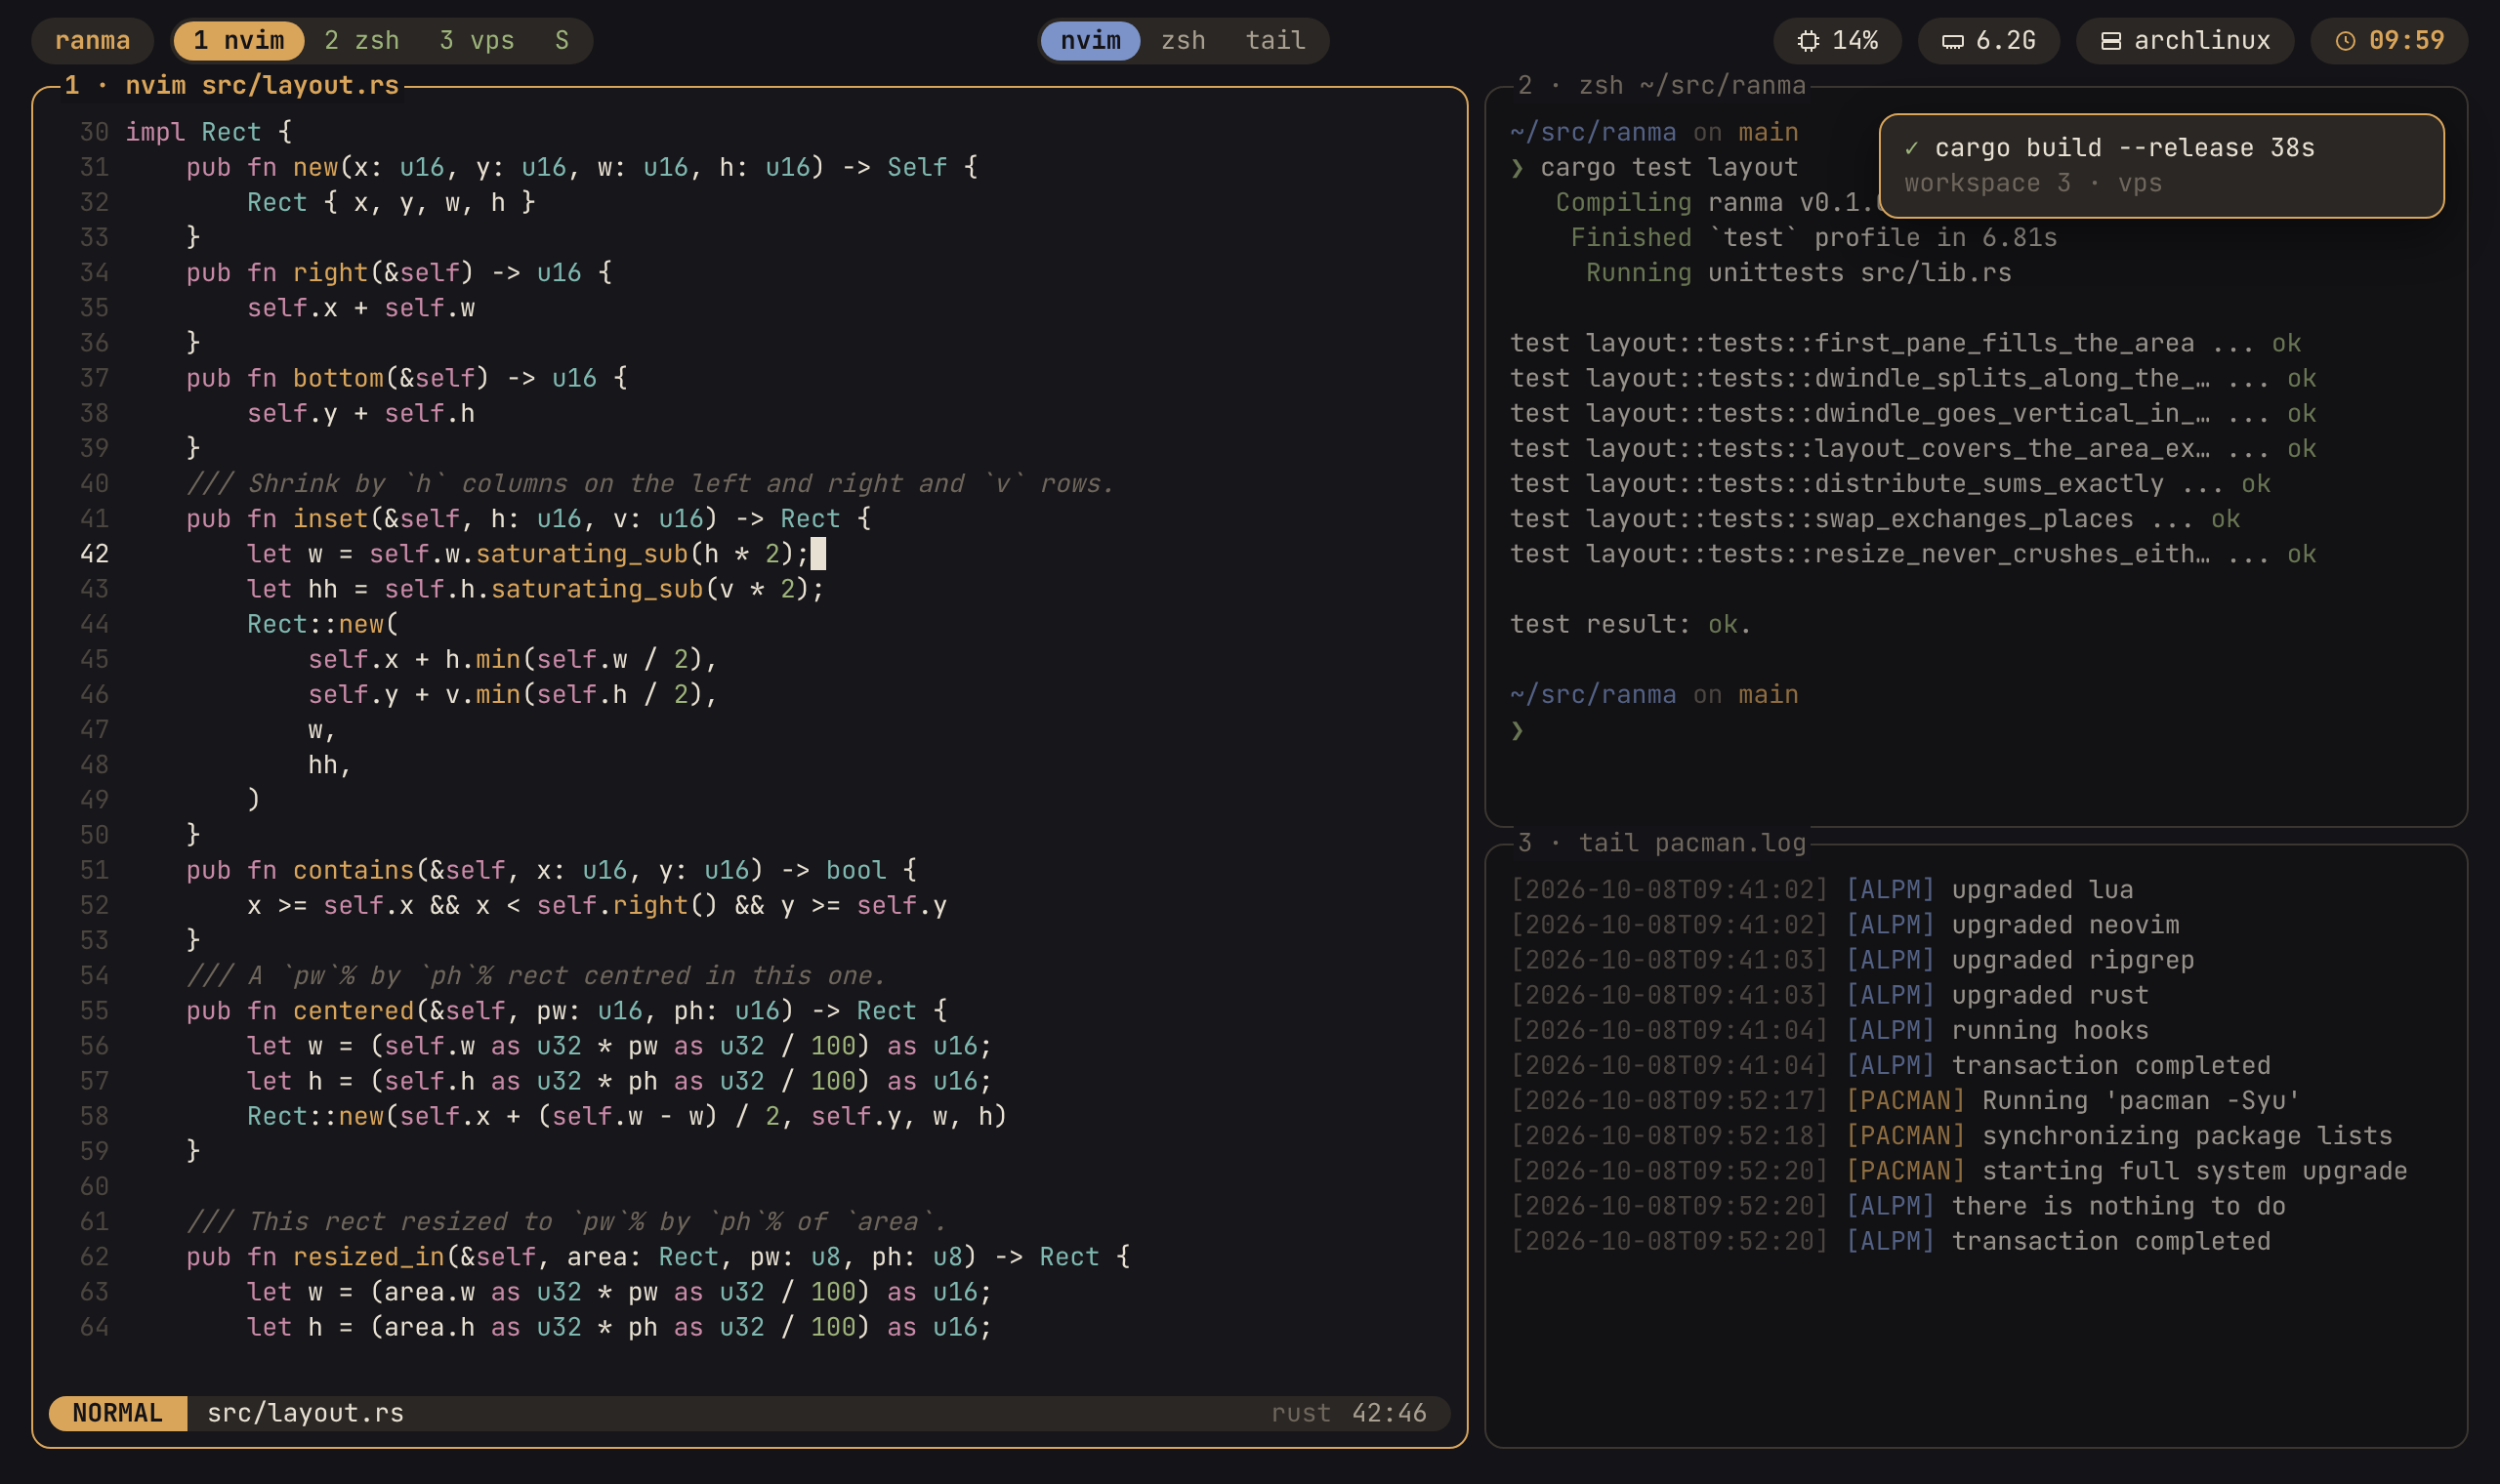Click the rust filetype label in statusline

(1301, 1413)
